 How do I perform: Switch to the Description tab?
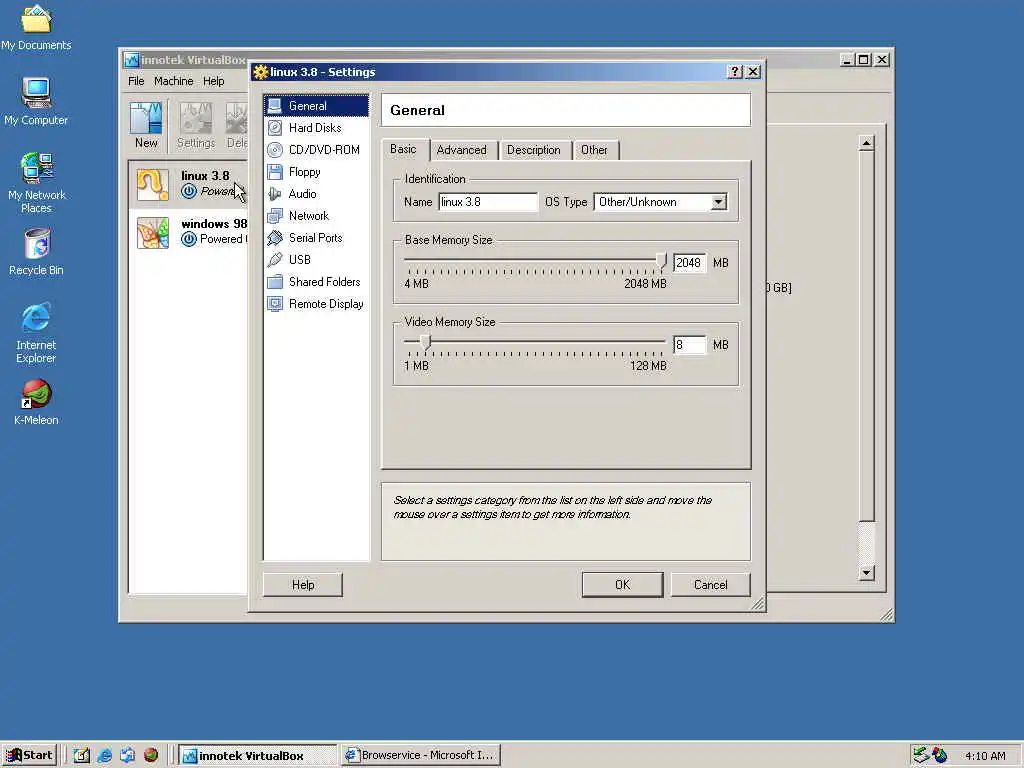coord(534,150)
